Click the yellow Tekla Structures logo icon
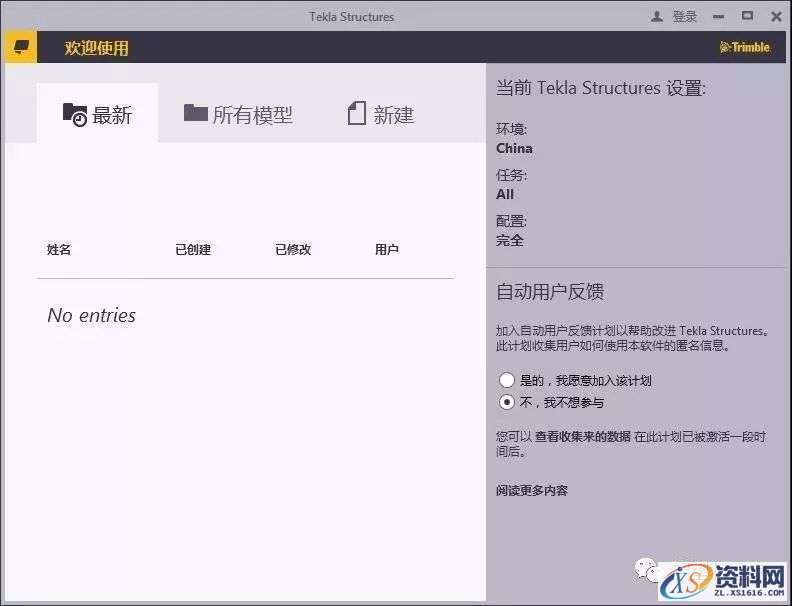Viewport: 792px width, 606px height. coord(19,47)
